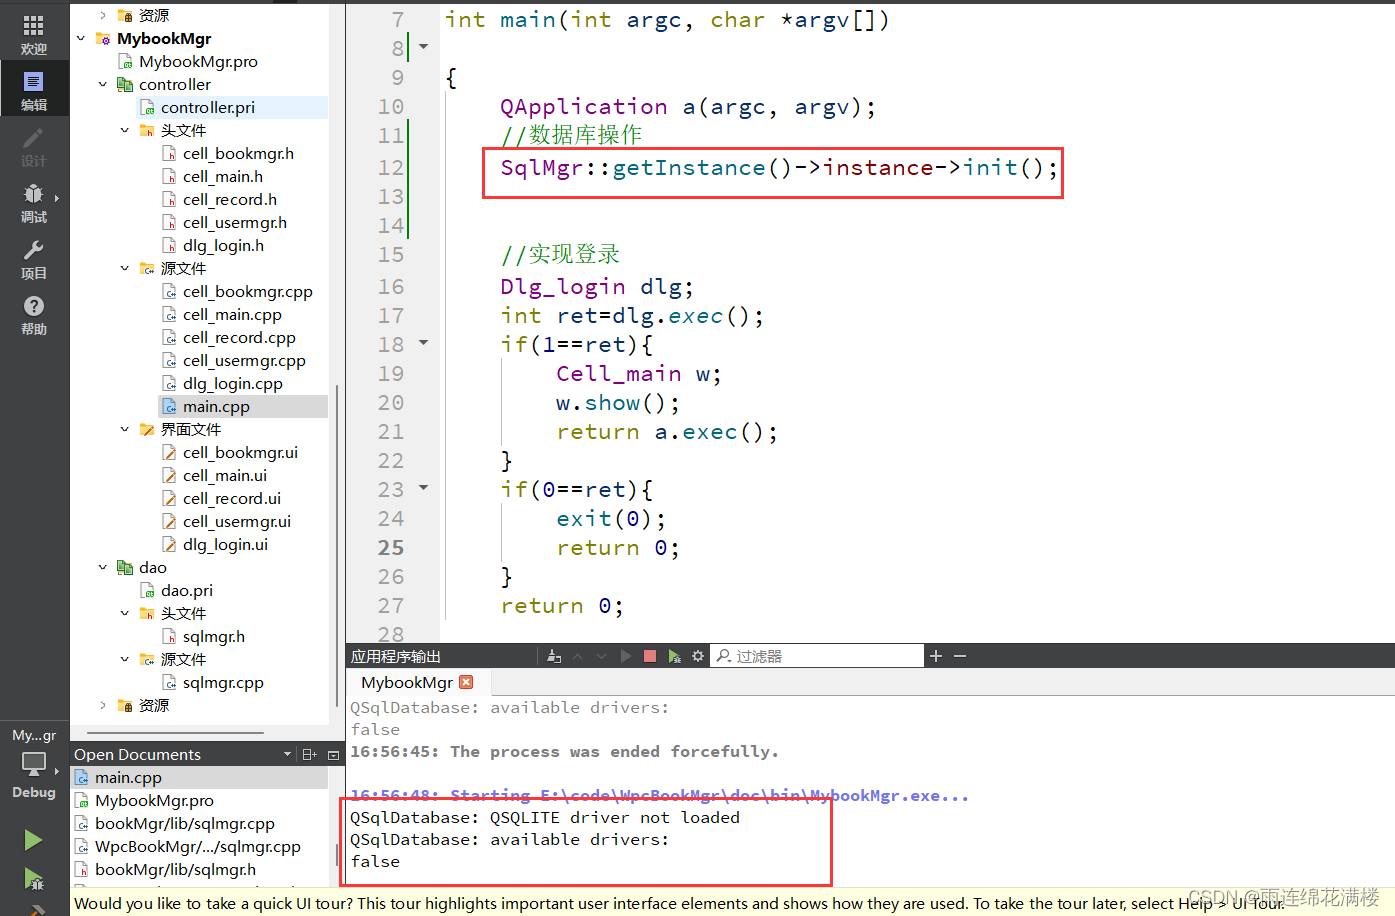Image resolution: width=1395 pixels, height=916 pixels.
Task: Switch to the Edit (编辑) mode
Action: (x=34, y=90)
